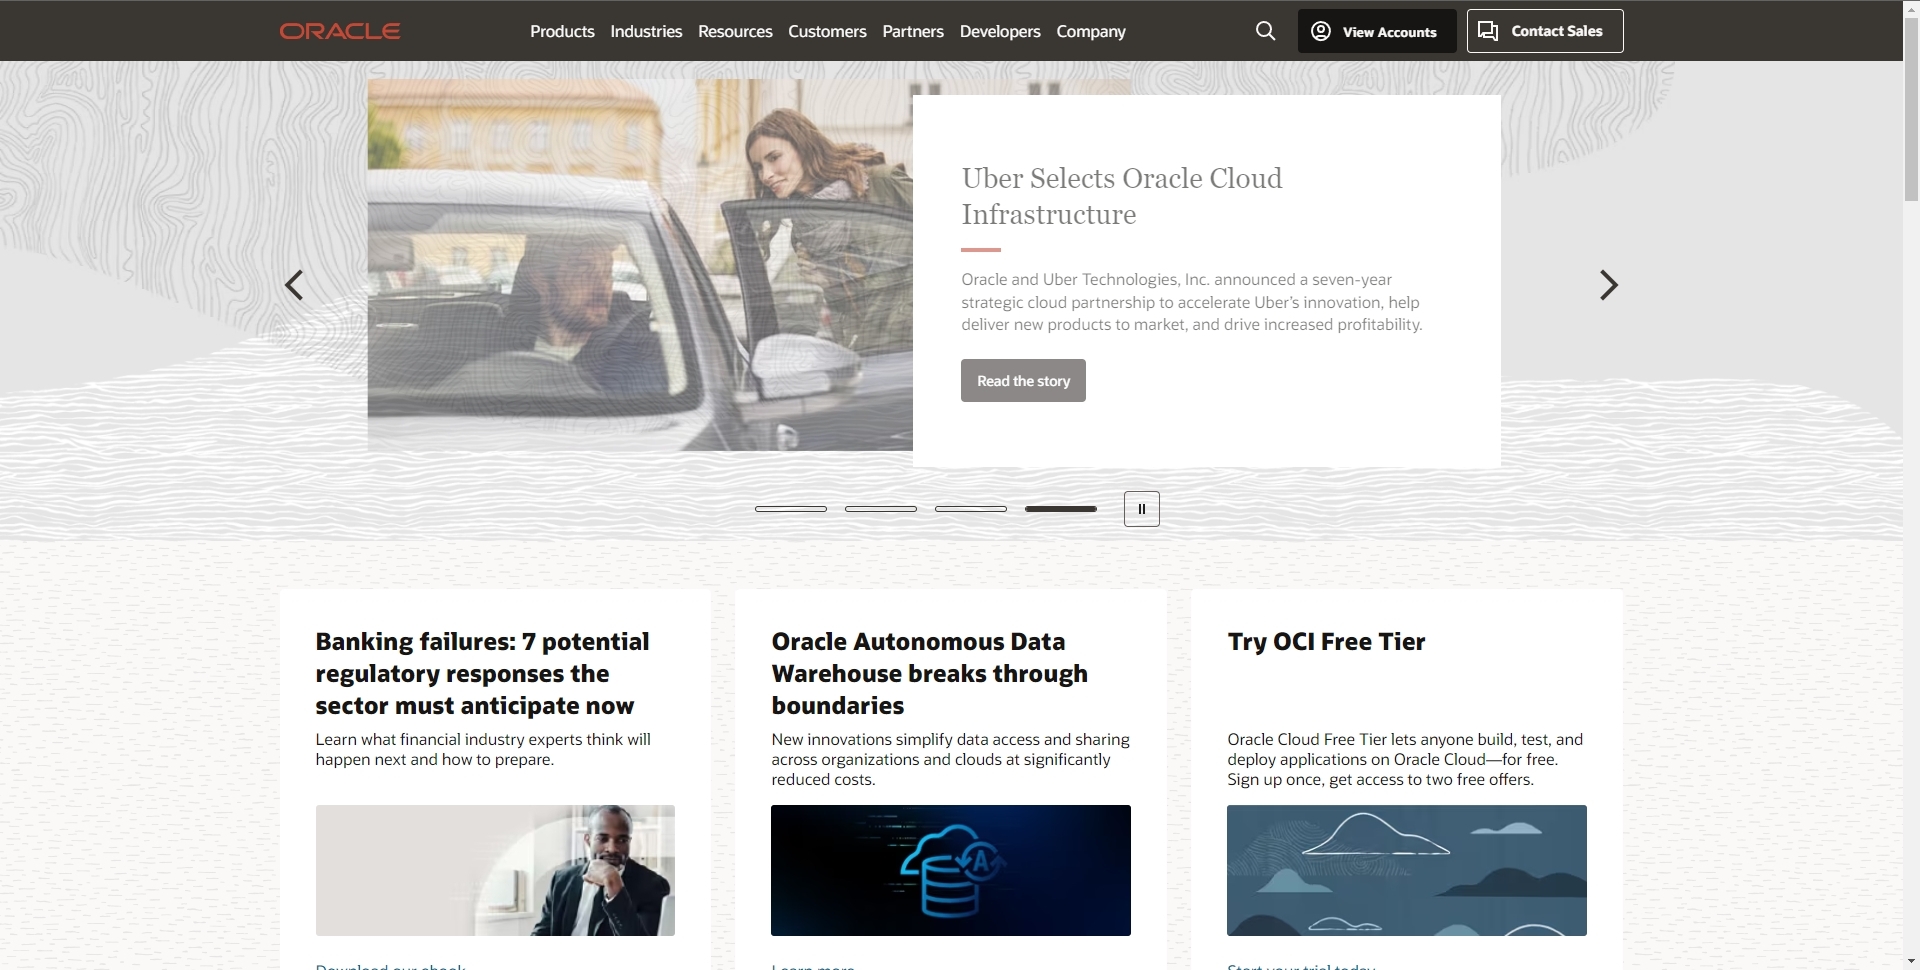
Task: Open the Uber car hero image
Action: (640, 265)
